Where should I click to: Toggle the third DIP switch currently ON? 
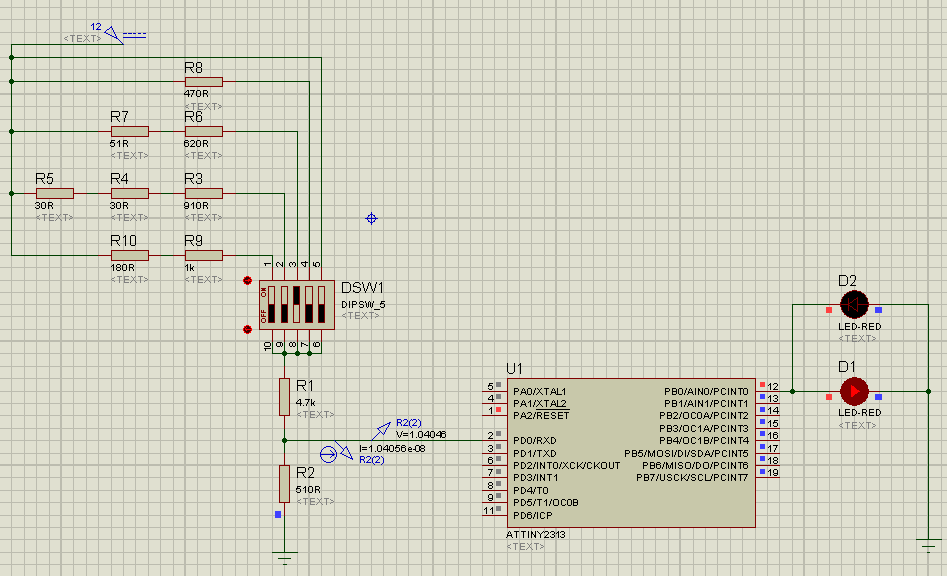point(296,304)
